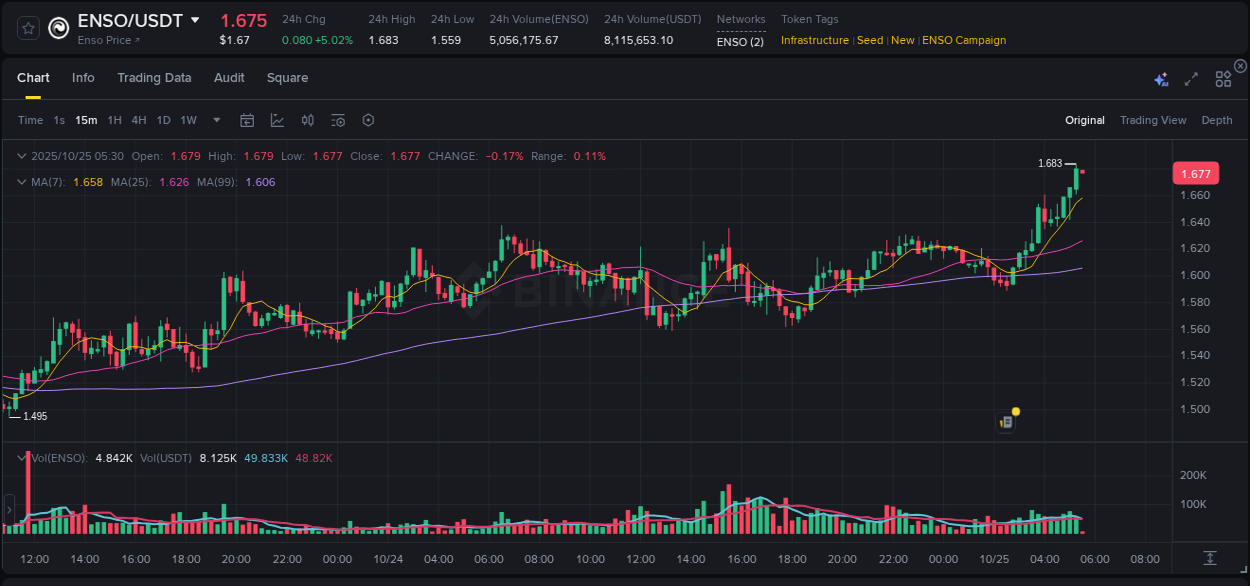Image resolution: width=1250 pixels, height=586 pixels.
Task: Open the chart settings hexagon icon
Action: (368, 119)
